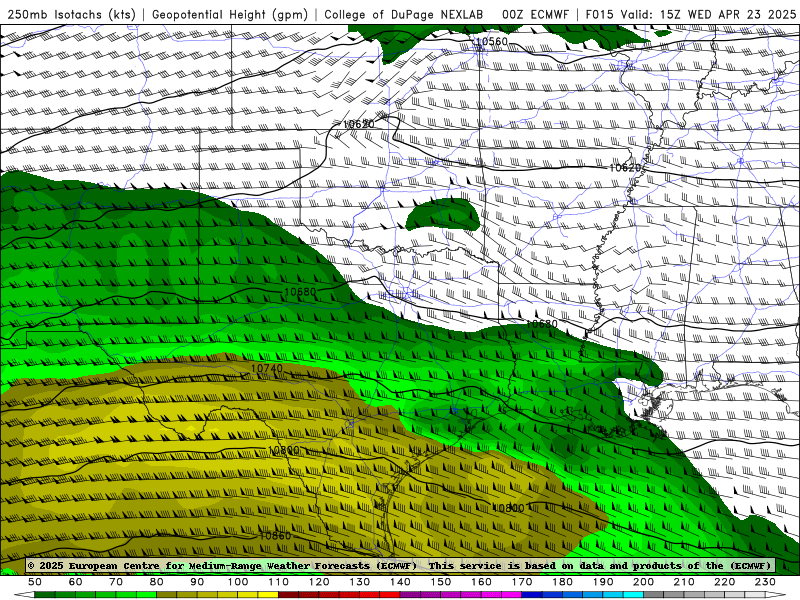Click the 10560 height contour label
Screen dimensions: 800x600
(491, 42)
